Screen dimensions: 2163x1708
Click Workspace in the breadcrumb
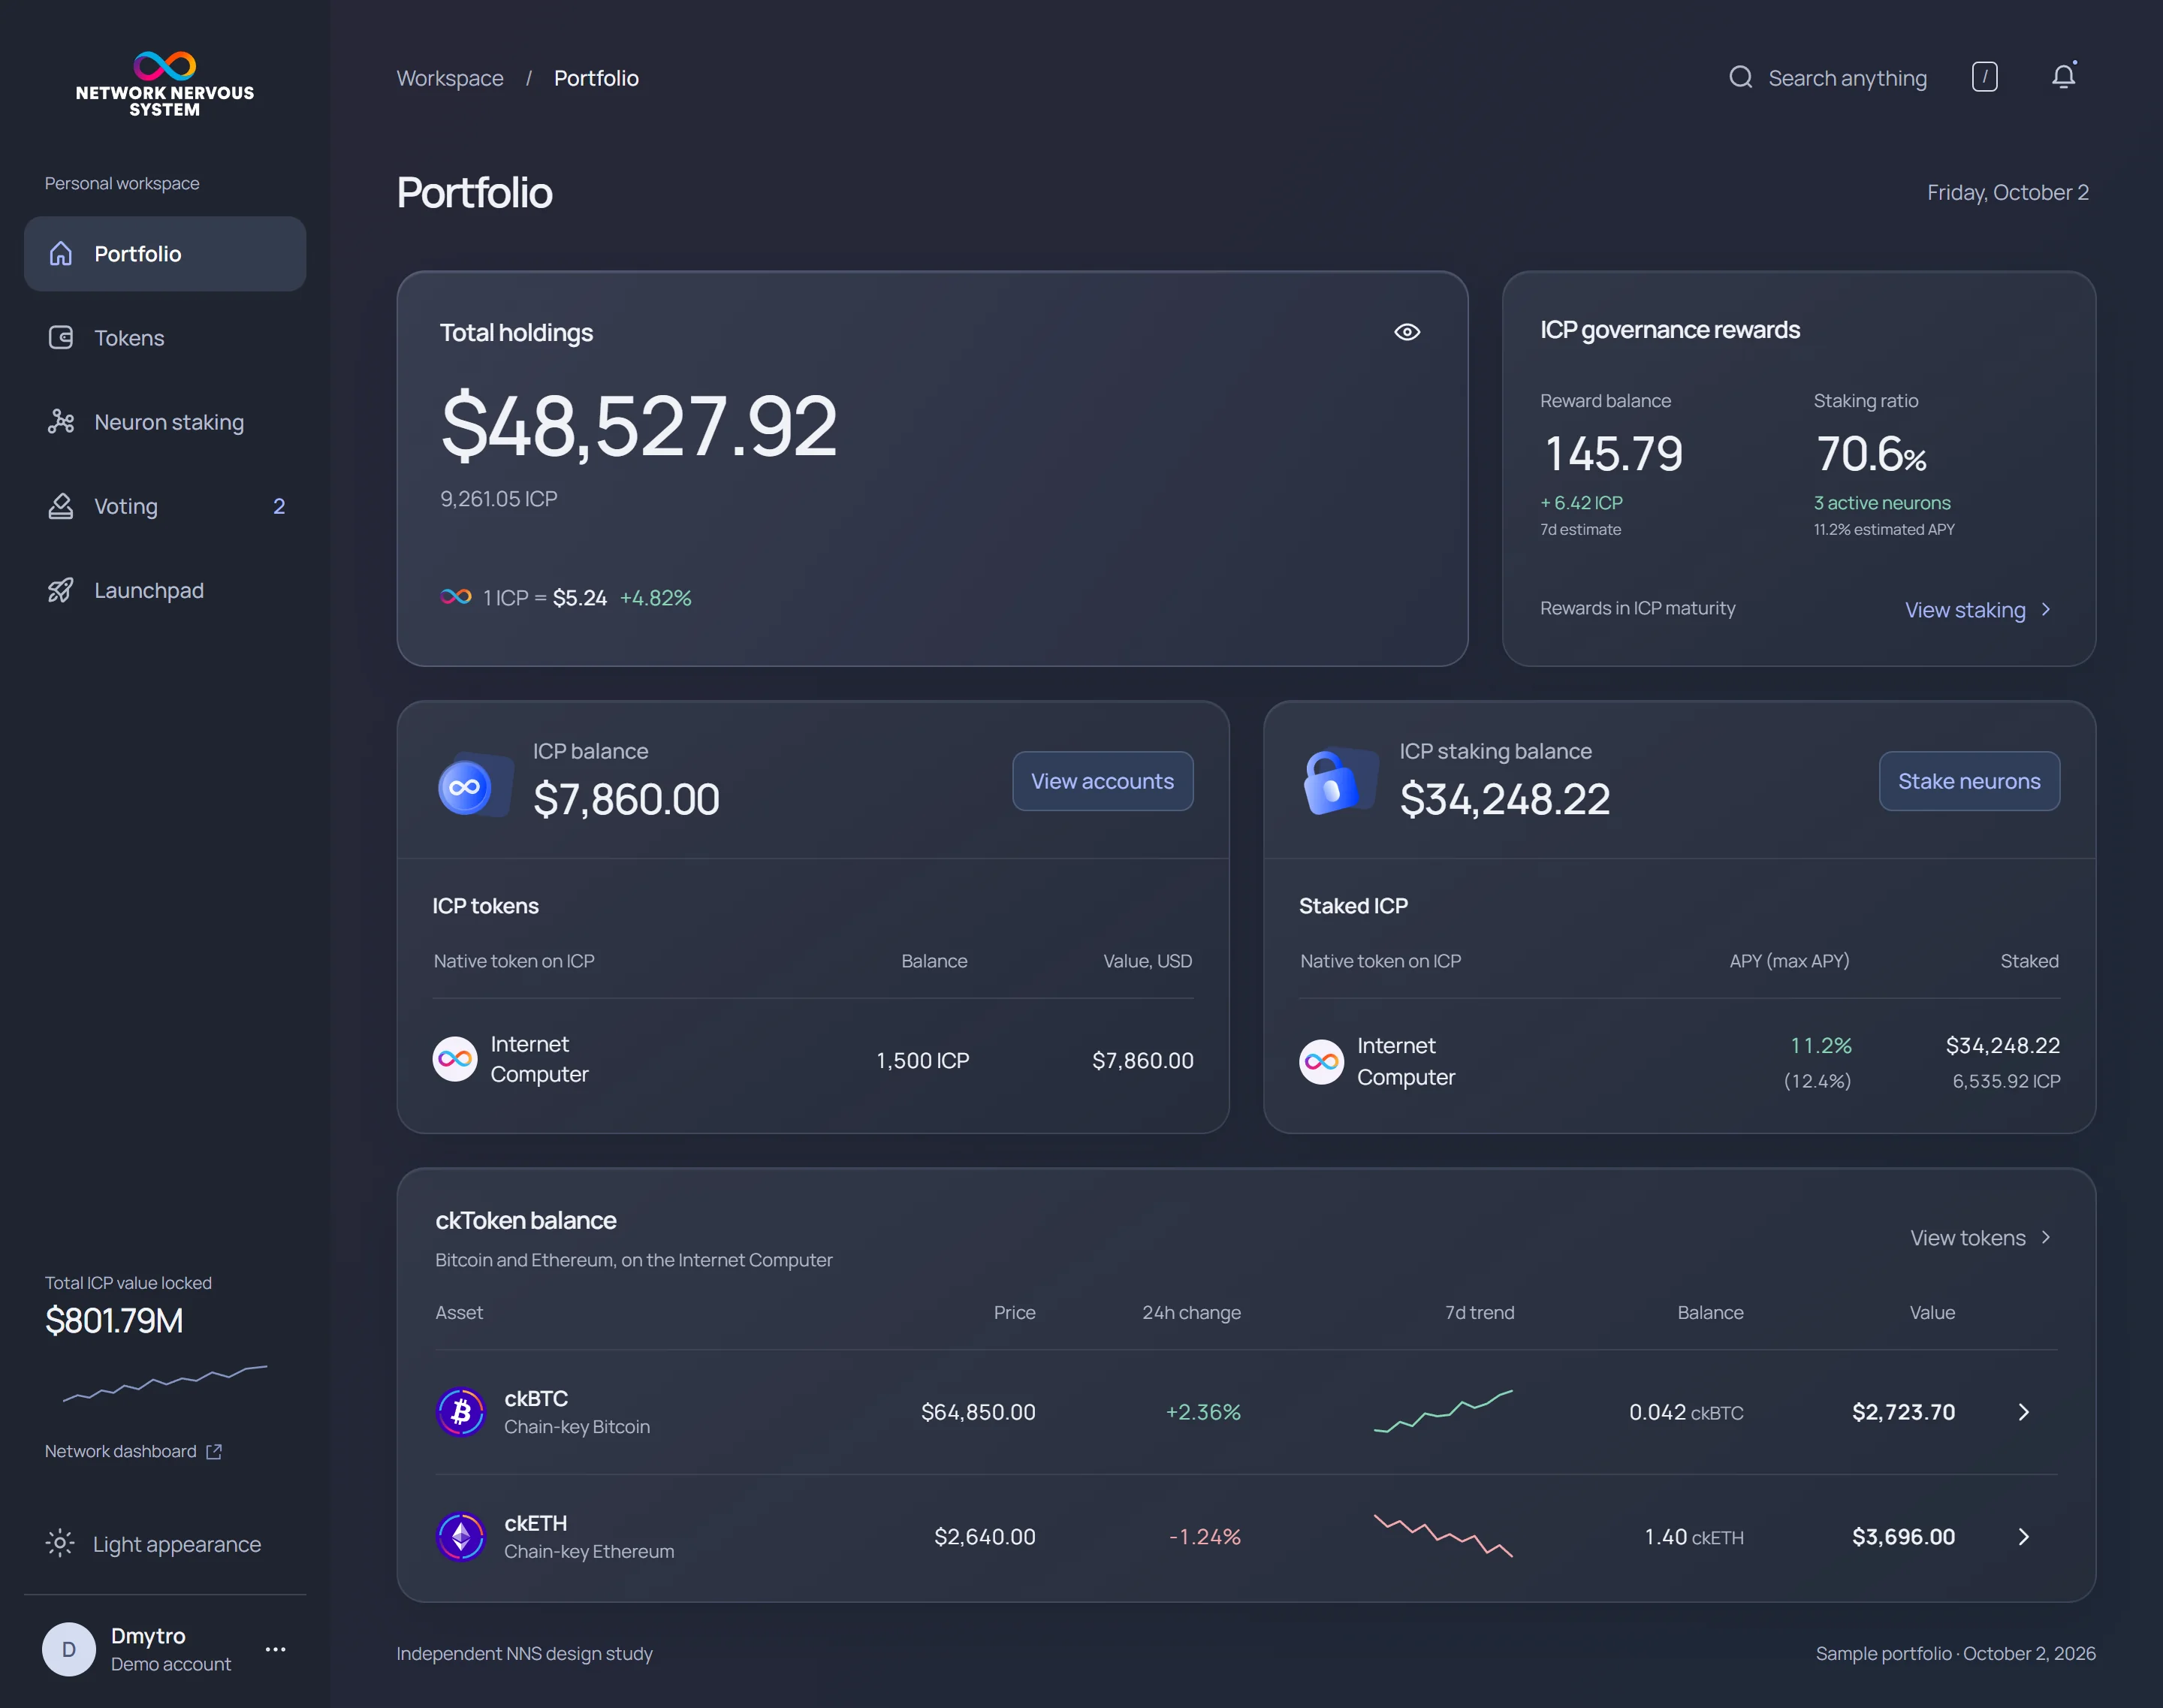point(450,78)
